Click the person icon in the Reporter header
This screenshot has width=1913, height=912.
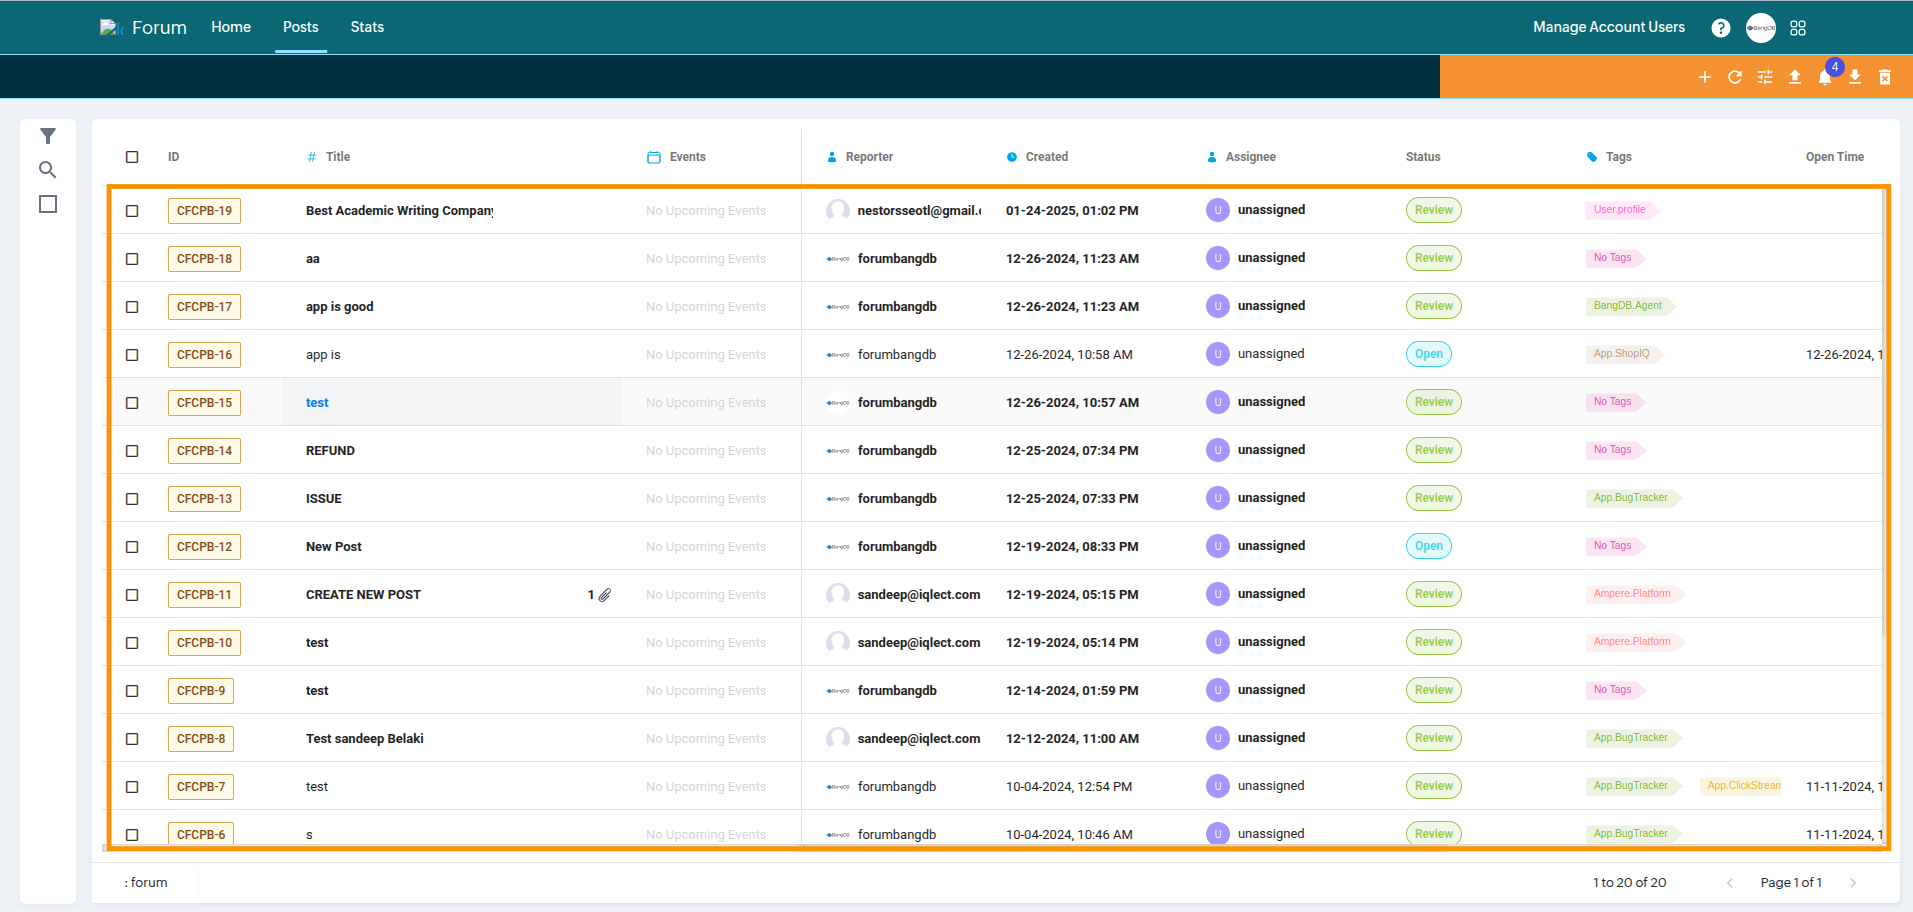[832, 157]
